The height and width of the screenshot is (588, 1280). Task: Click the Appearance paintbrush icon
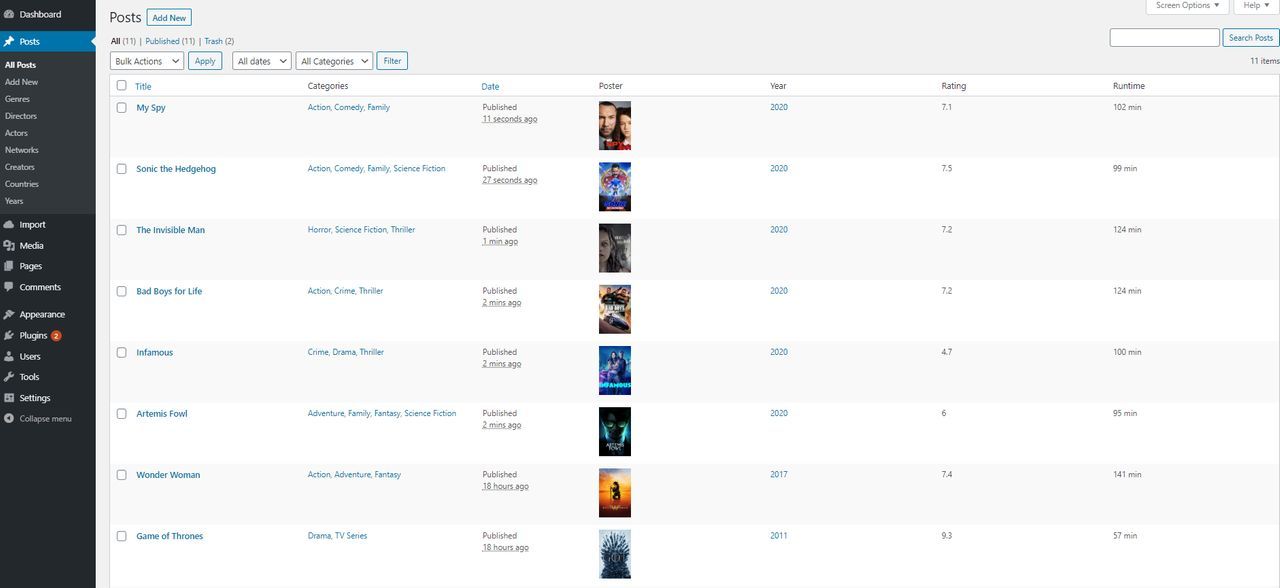click(9, 315)
